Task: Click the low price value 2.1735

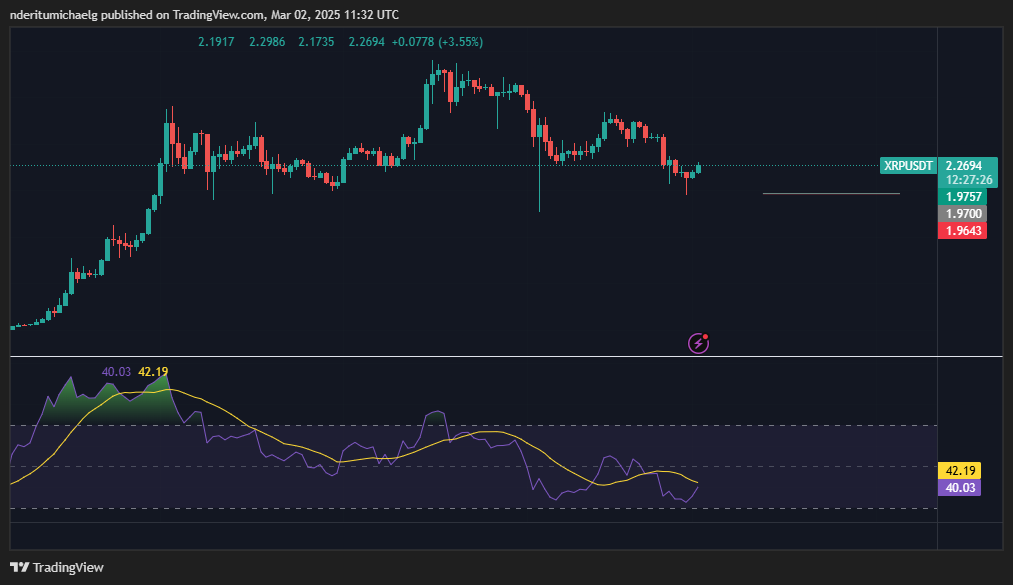Action: pos(316,42)
